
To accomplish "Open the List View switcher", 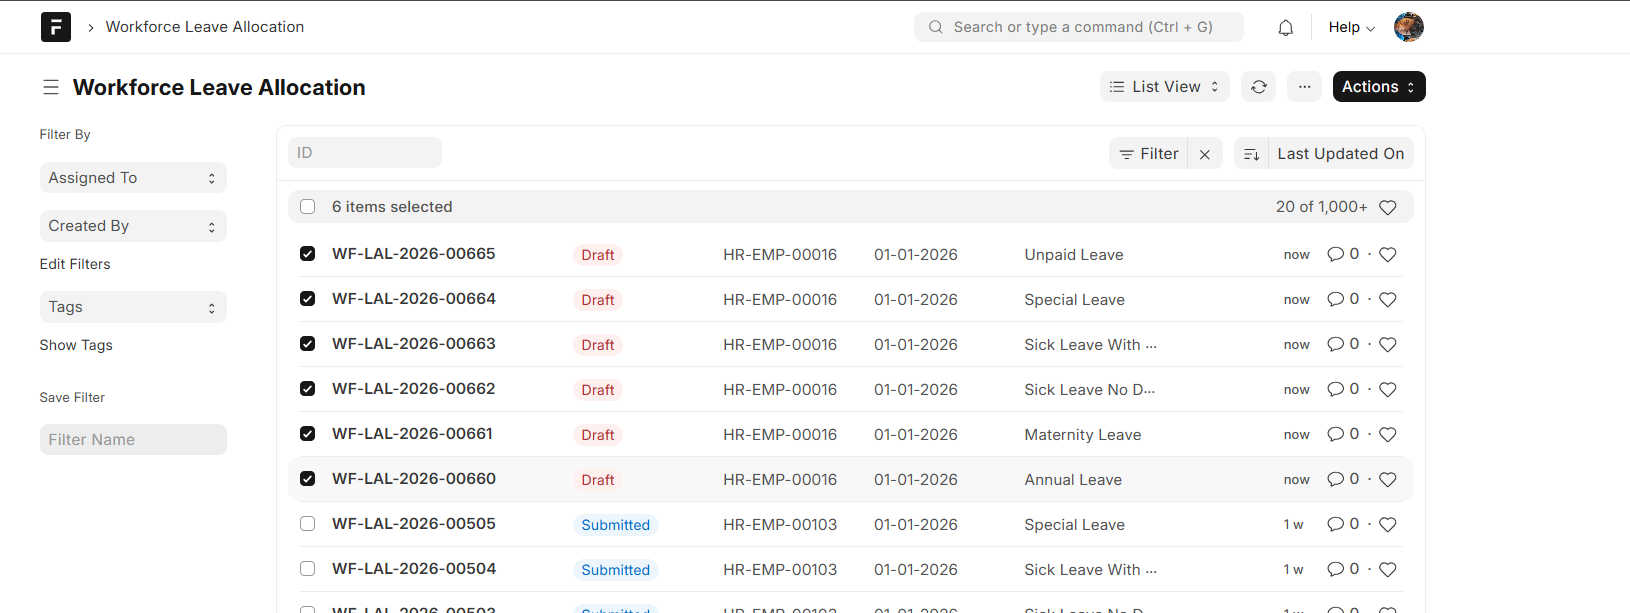I will point(1165,87).
